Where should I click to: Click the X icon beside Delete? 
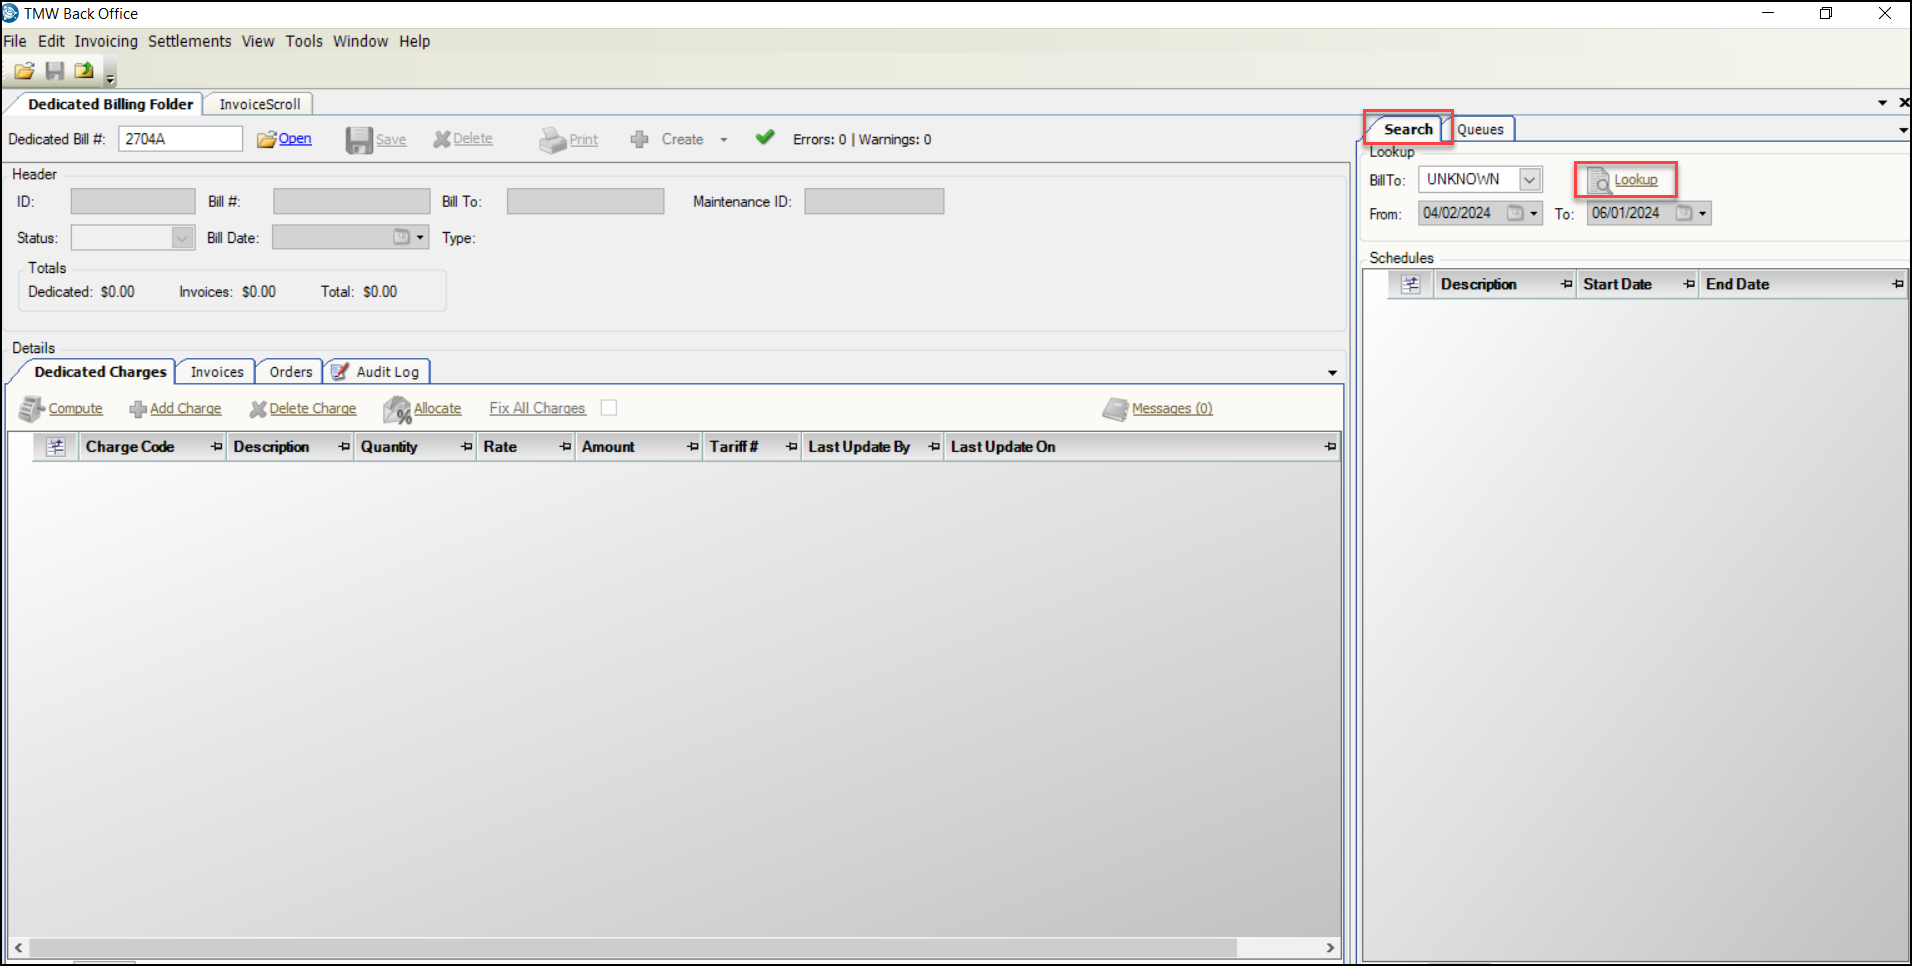pyautogui.click(x=442, y=140)
